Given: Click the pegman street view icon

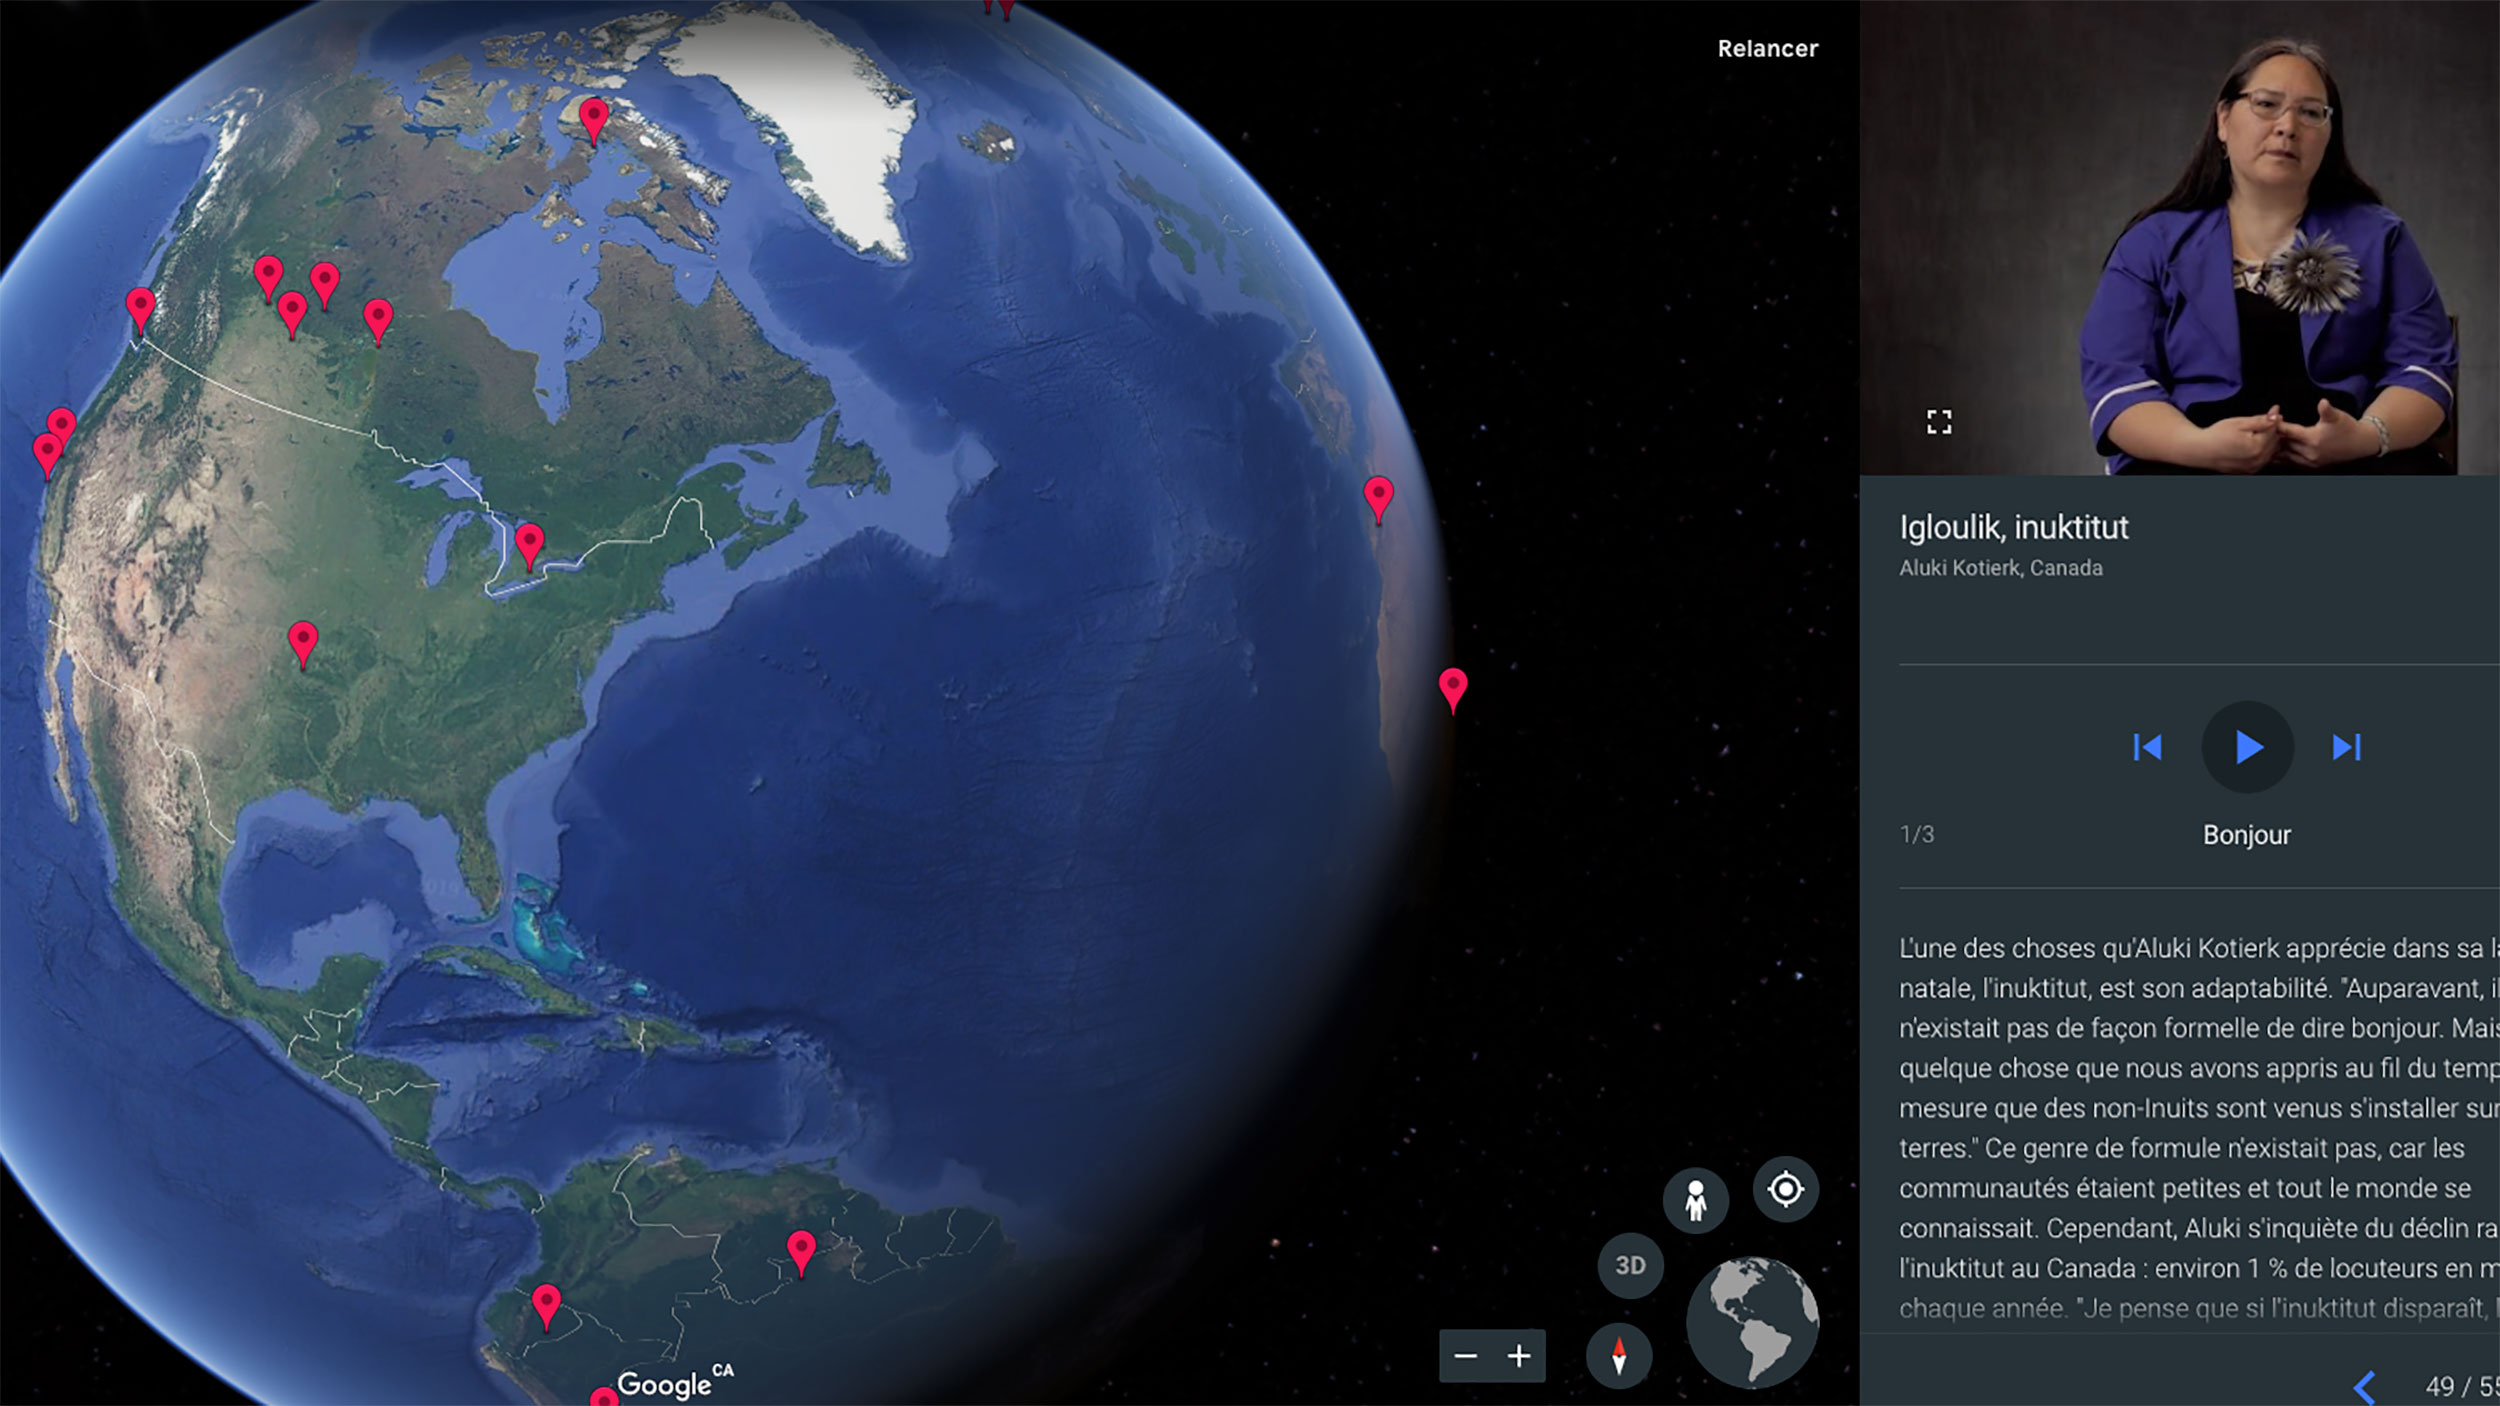Looking at the screenshot, I should coord(1690,1200).
